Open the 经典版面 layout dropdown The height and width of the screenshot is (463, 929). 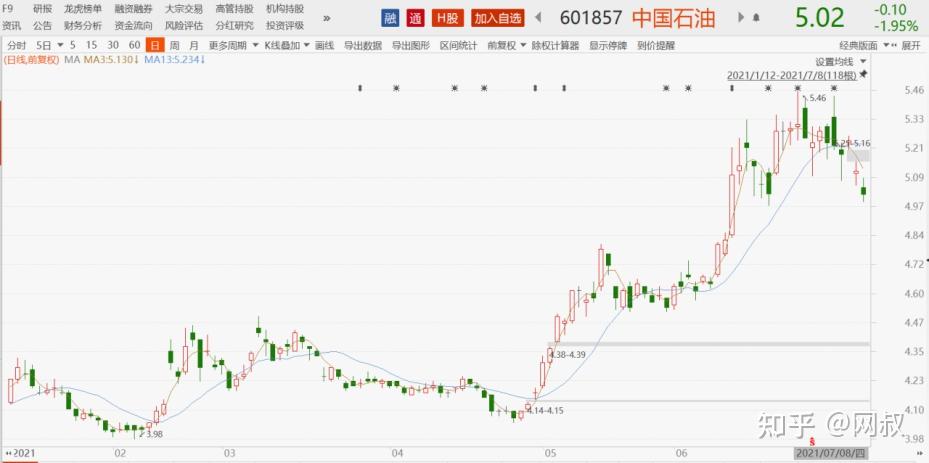[x=864, y=45]
